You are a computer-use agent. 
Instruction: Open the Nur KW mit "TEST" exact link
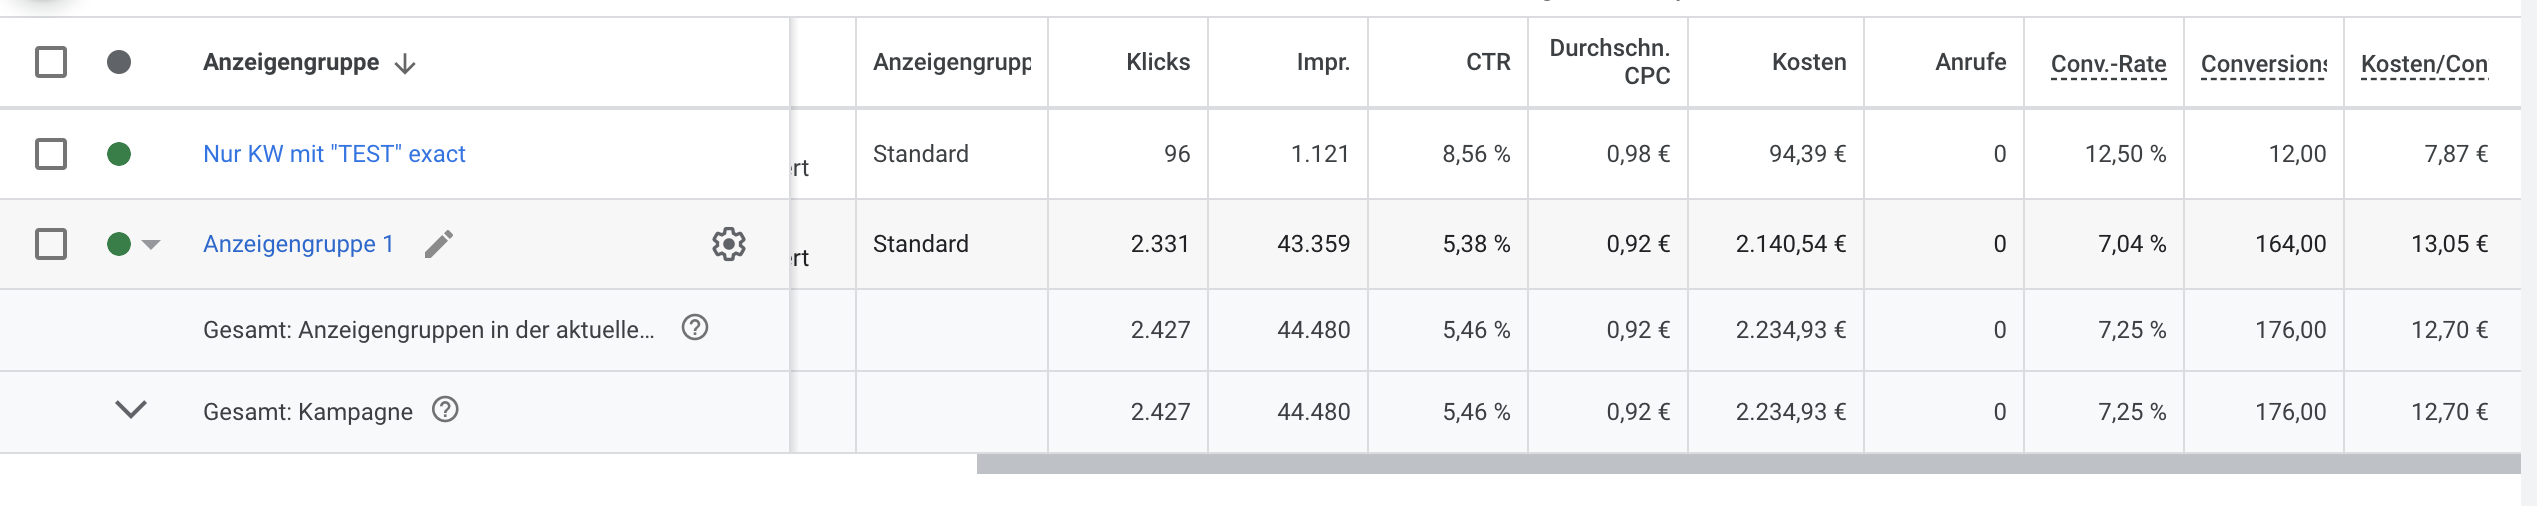[x=334, y=154]
